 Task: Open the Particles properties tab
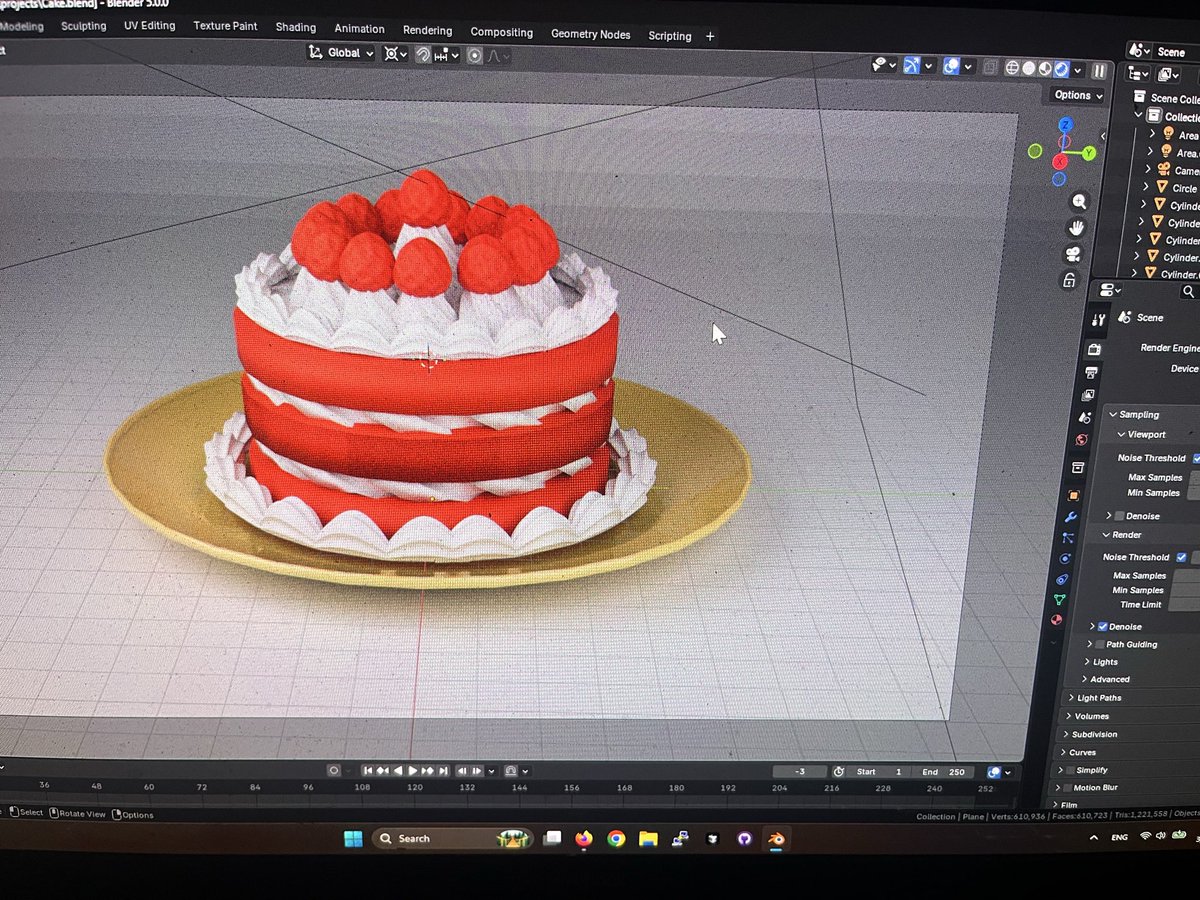click(x=1068, y=537)
